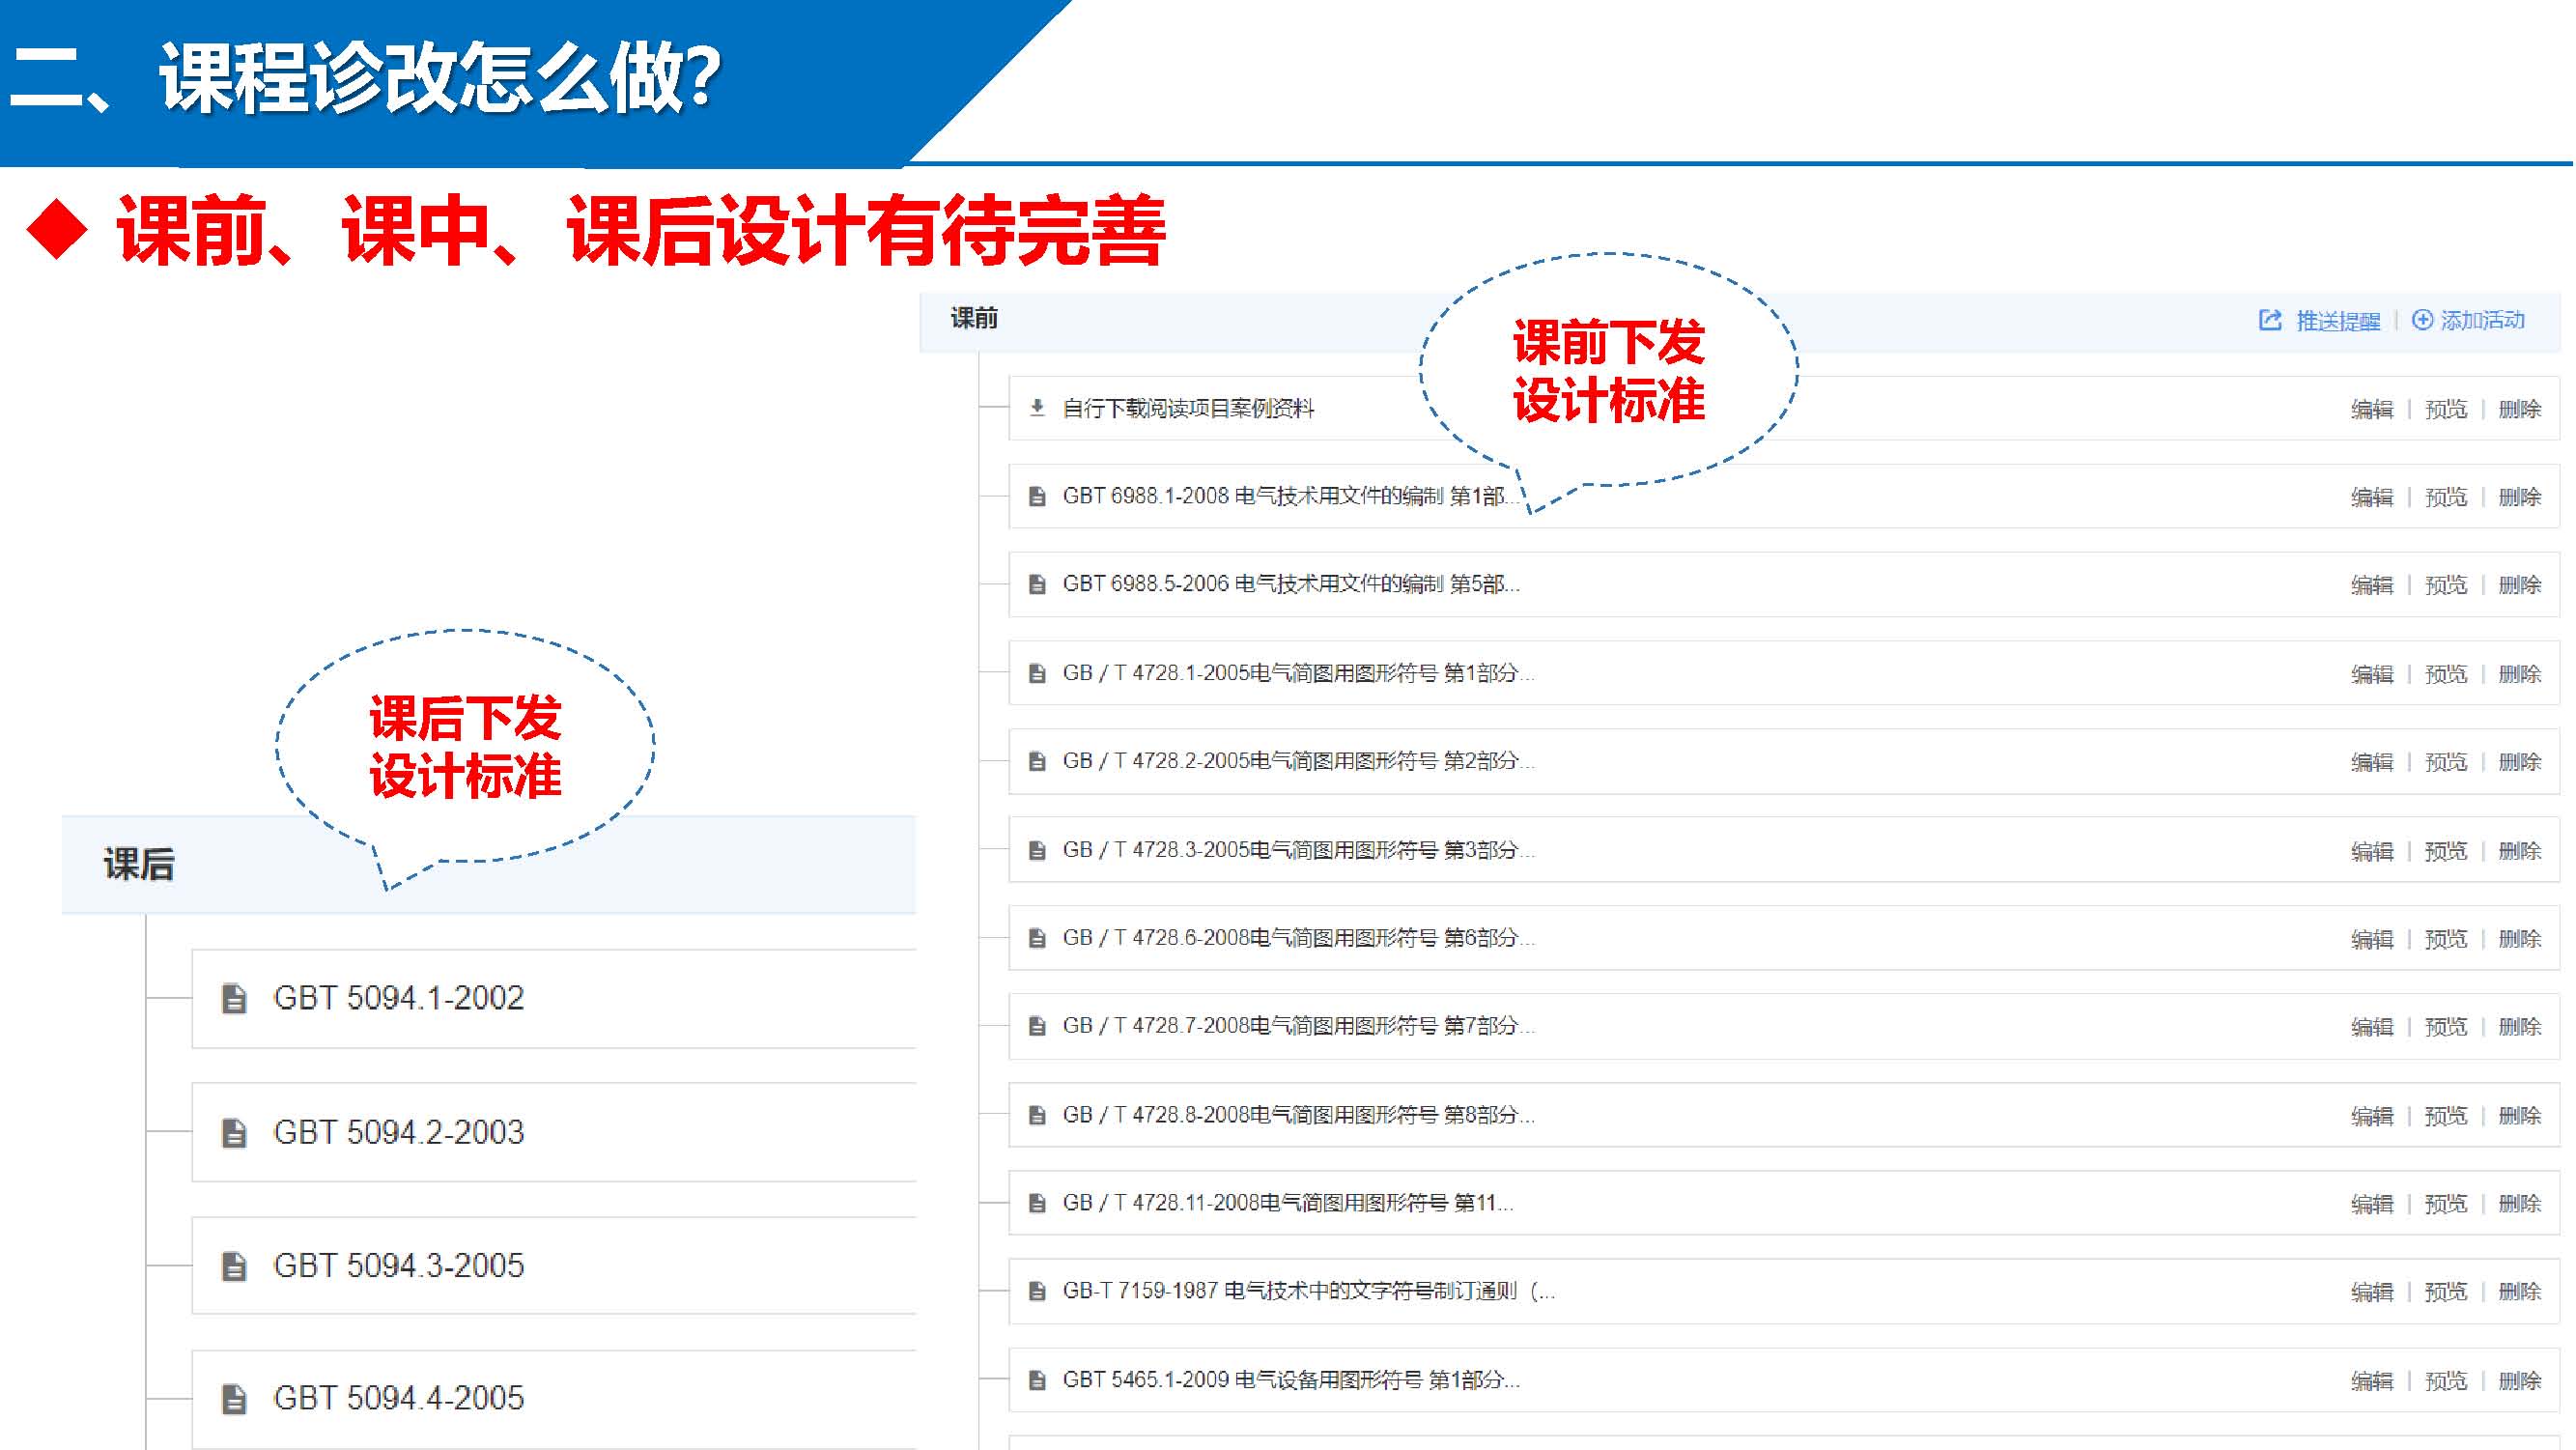The height and width of the screenshot is (1450, 2576).
Task: Click 编辑 for 自行下载阅读项目案例资料 row
Action: click(x=2372, y=409)
